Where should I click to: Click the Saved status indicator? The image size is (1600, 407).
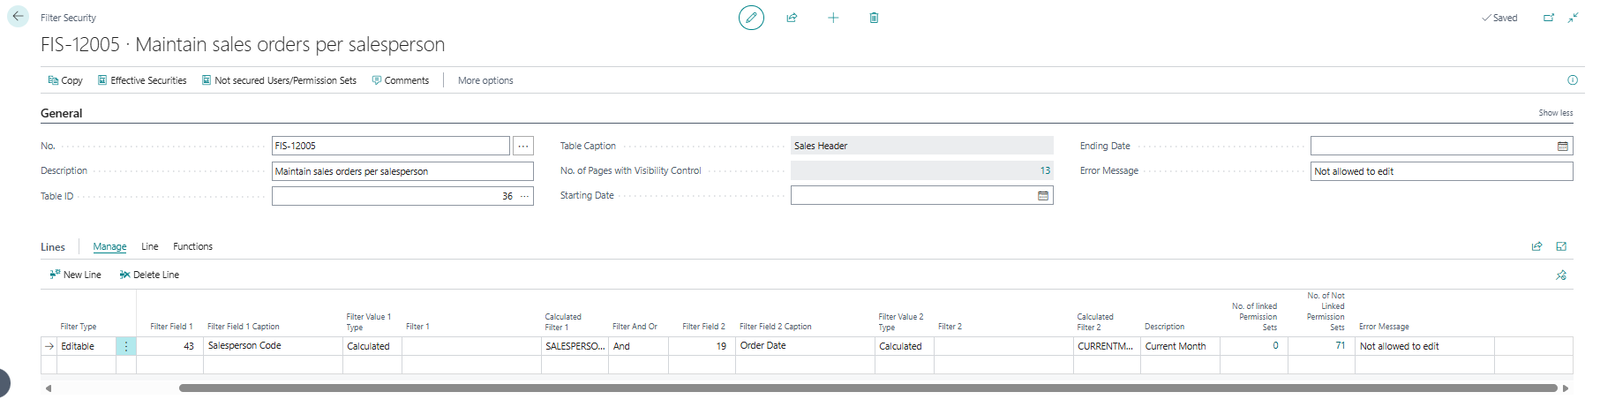click(1500, 17)
